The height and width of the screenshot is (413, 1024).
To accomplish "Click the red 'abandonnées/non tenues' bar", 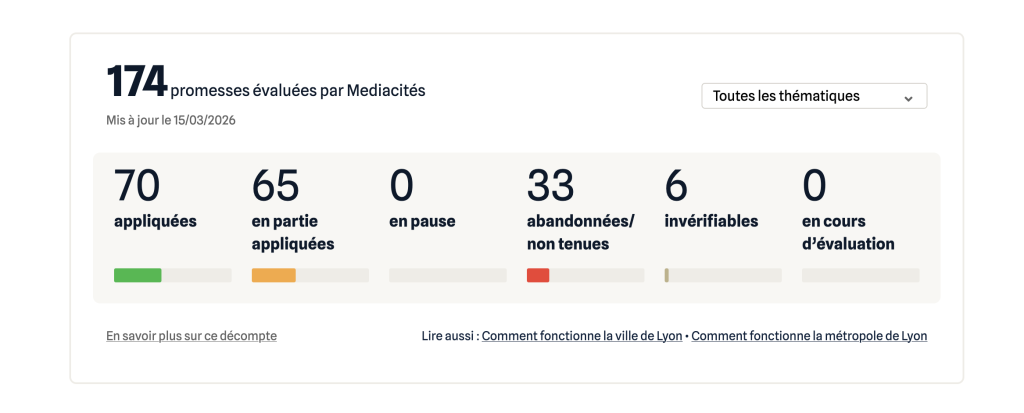I will [538, 275].
